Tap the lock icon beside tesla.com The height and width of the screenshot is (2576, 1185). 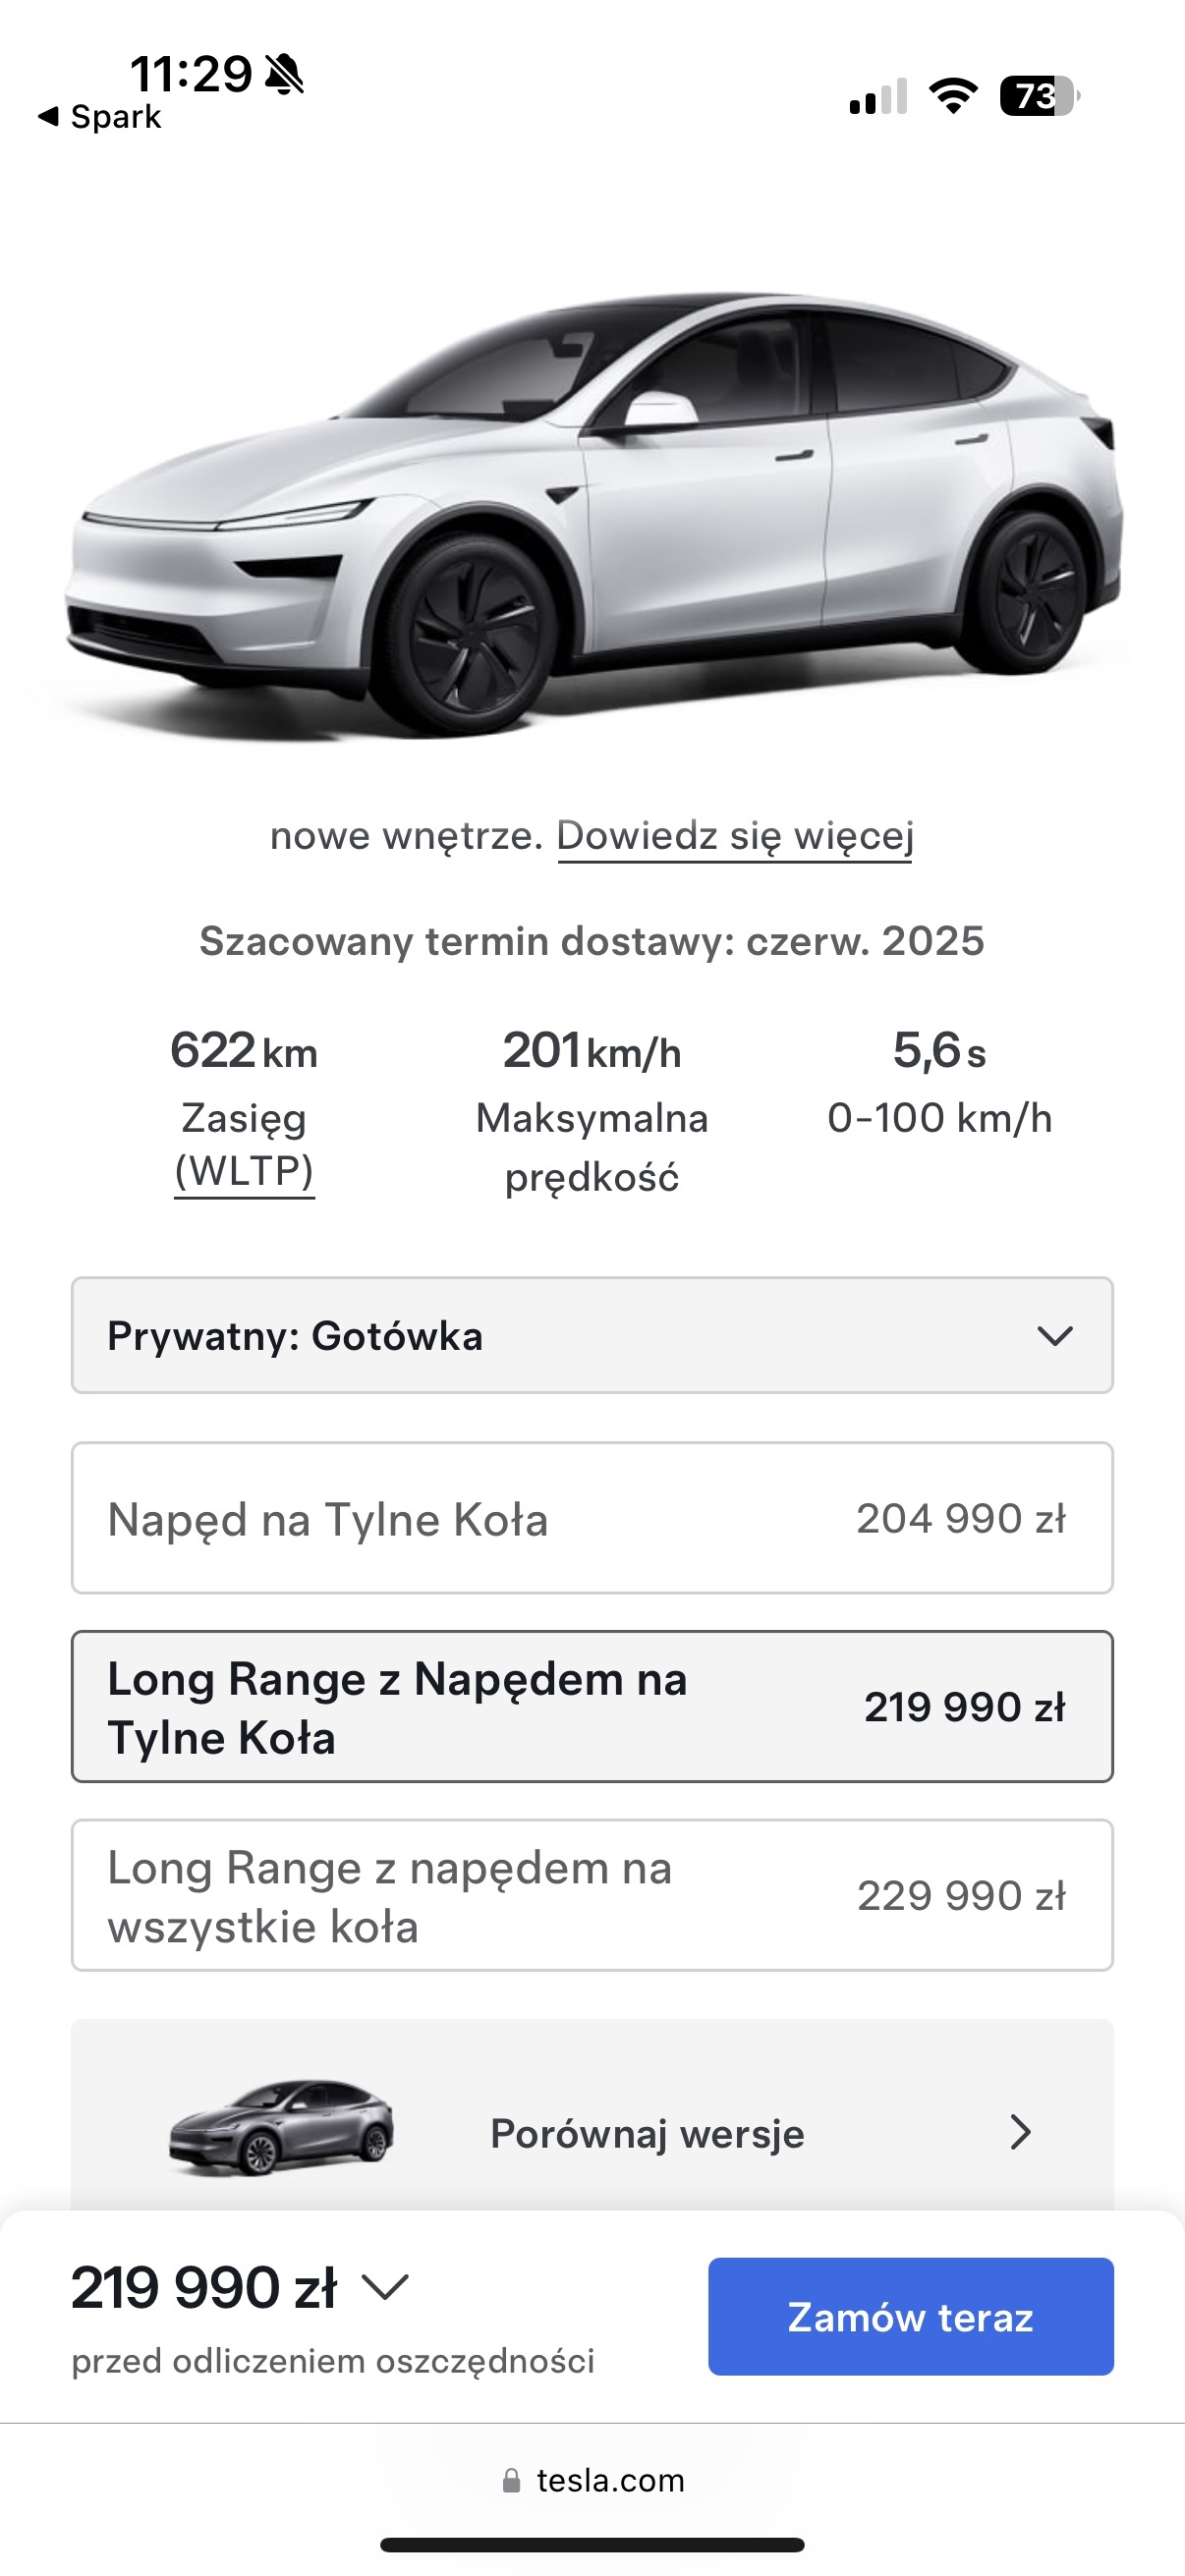tap(511, 2480)
